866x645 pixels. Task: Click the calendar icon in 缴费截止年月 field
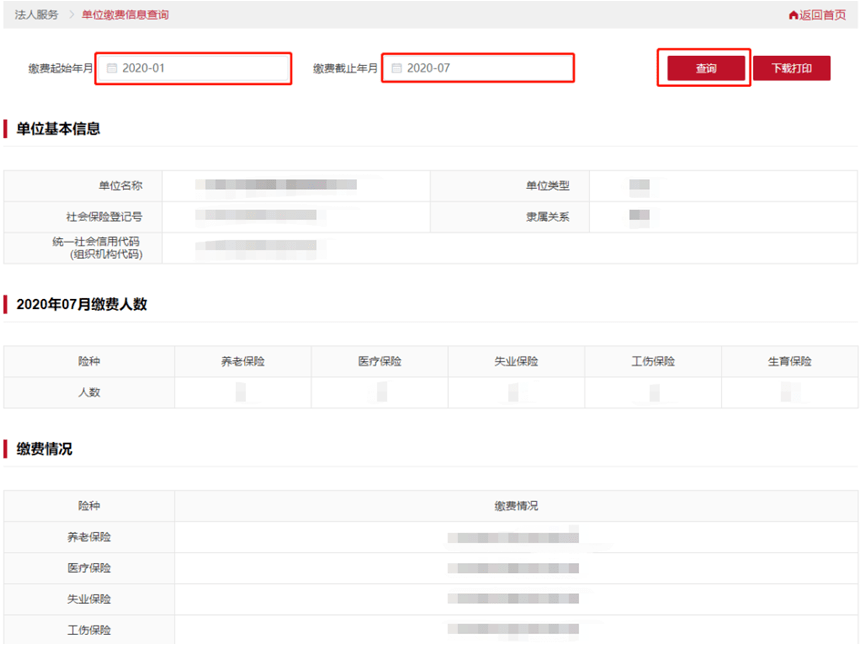point(397,68)
